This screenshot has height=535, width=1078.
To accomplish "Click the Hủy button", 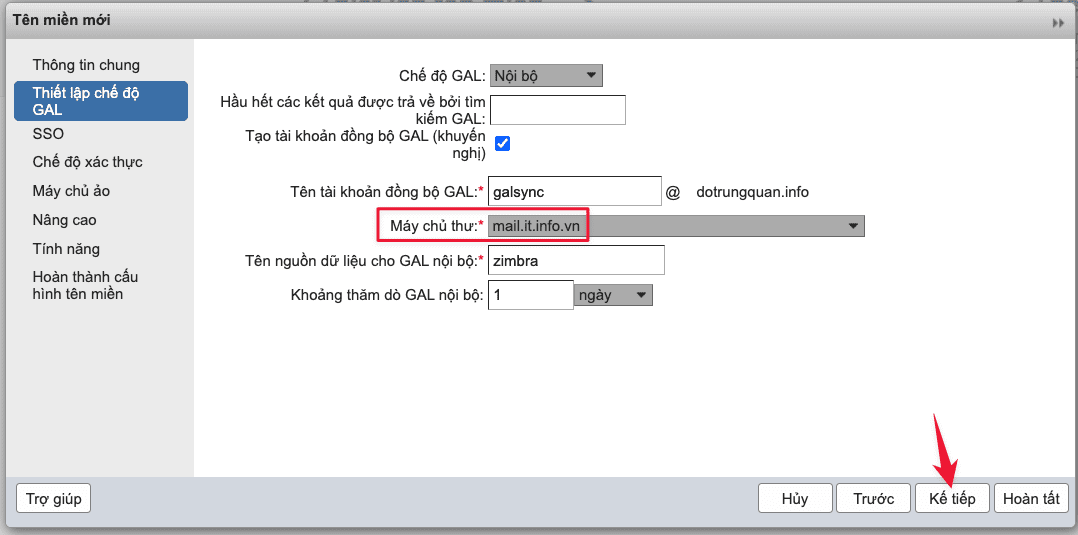I will coord(795,499).
